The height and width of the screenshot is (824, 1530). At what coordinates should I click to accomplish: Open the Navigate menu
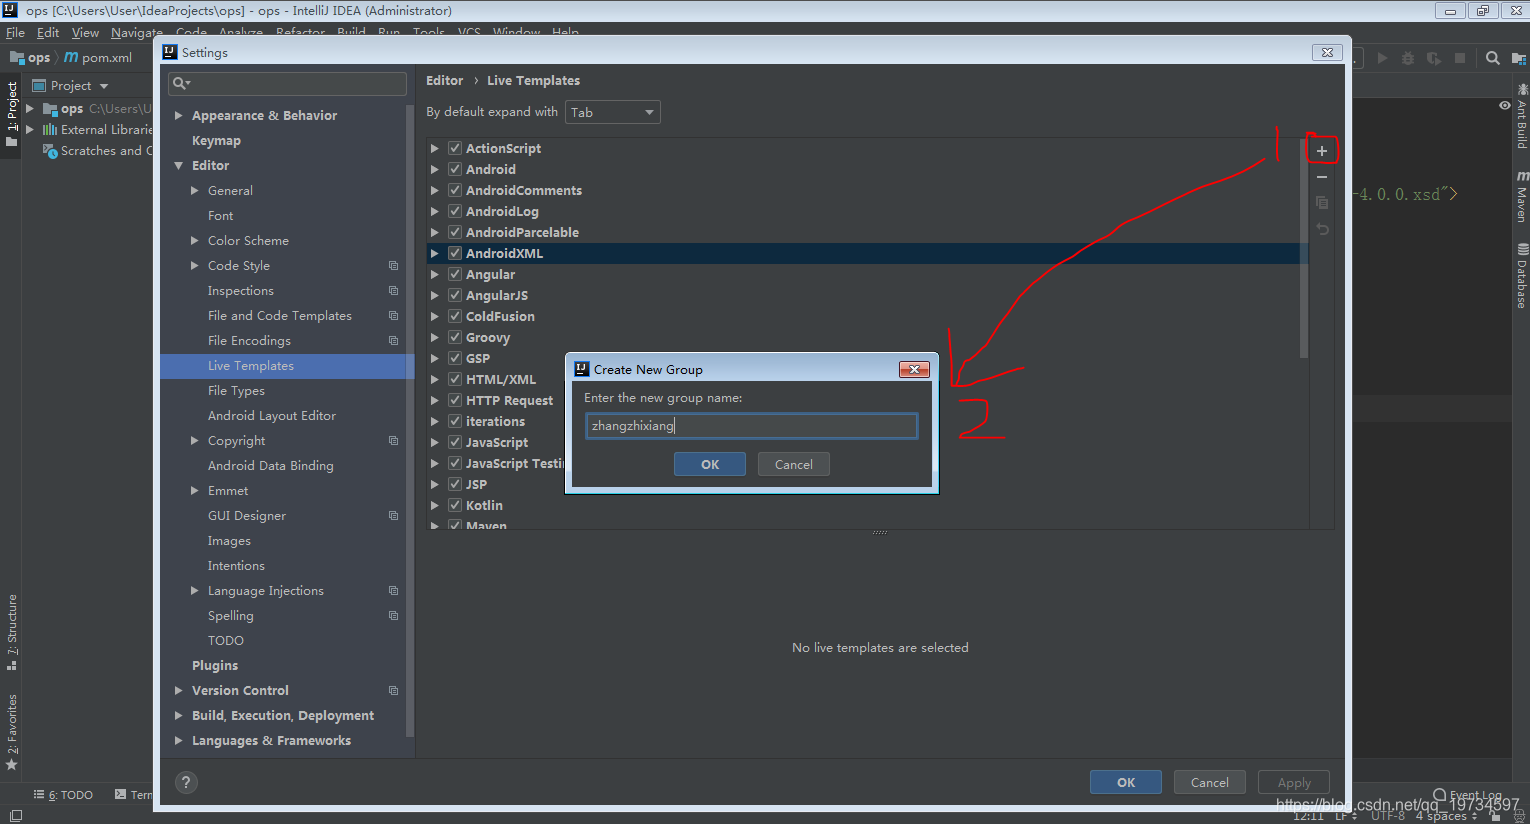click(x=136, y=33)
